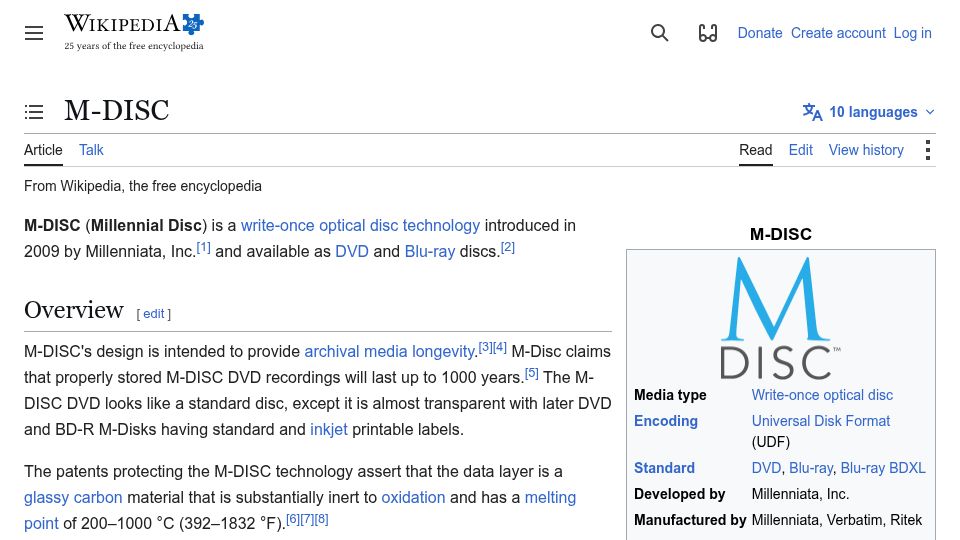Click citation reference [7]
Viewport: 960px width, 540px height.
[307, 519]
